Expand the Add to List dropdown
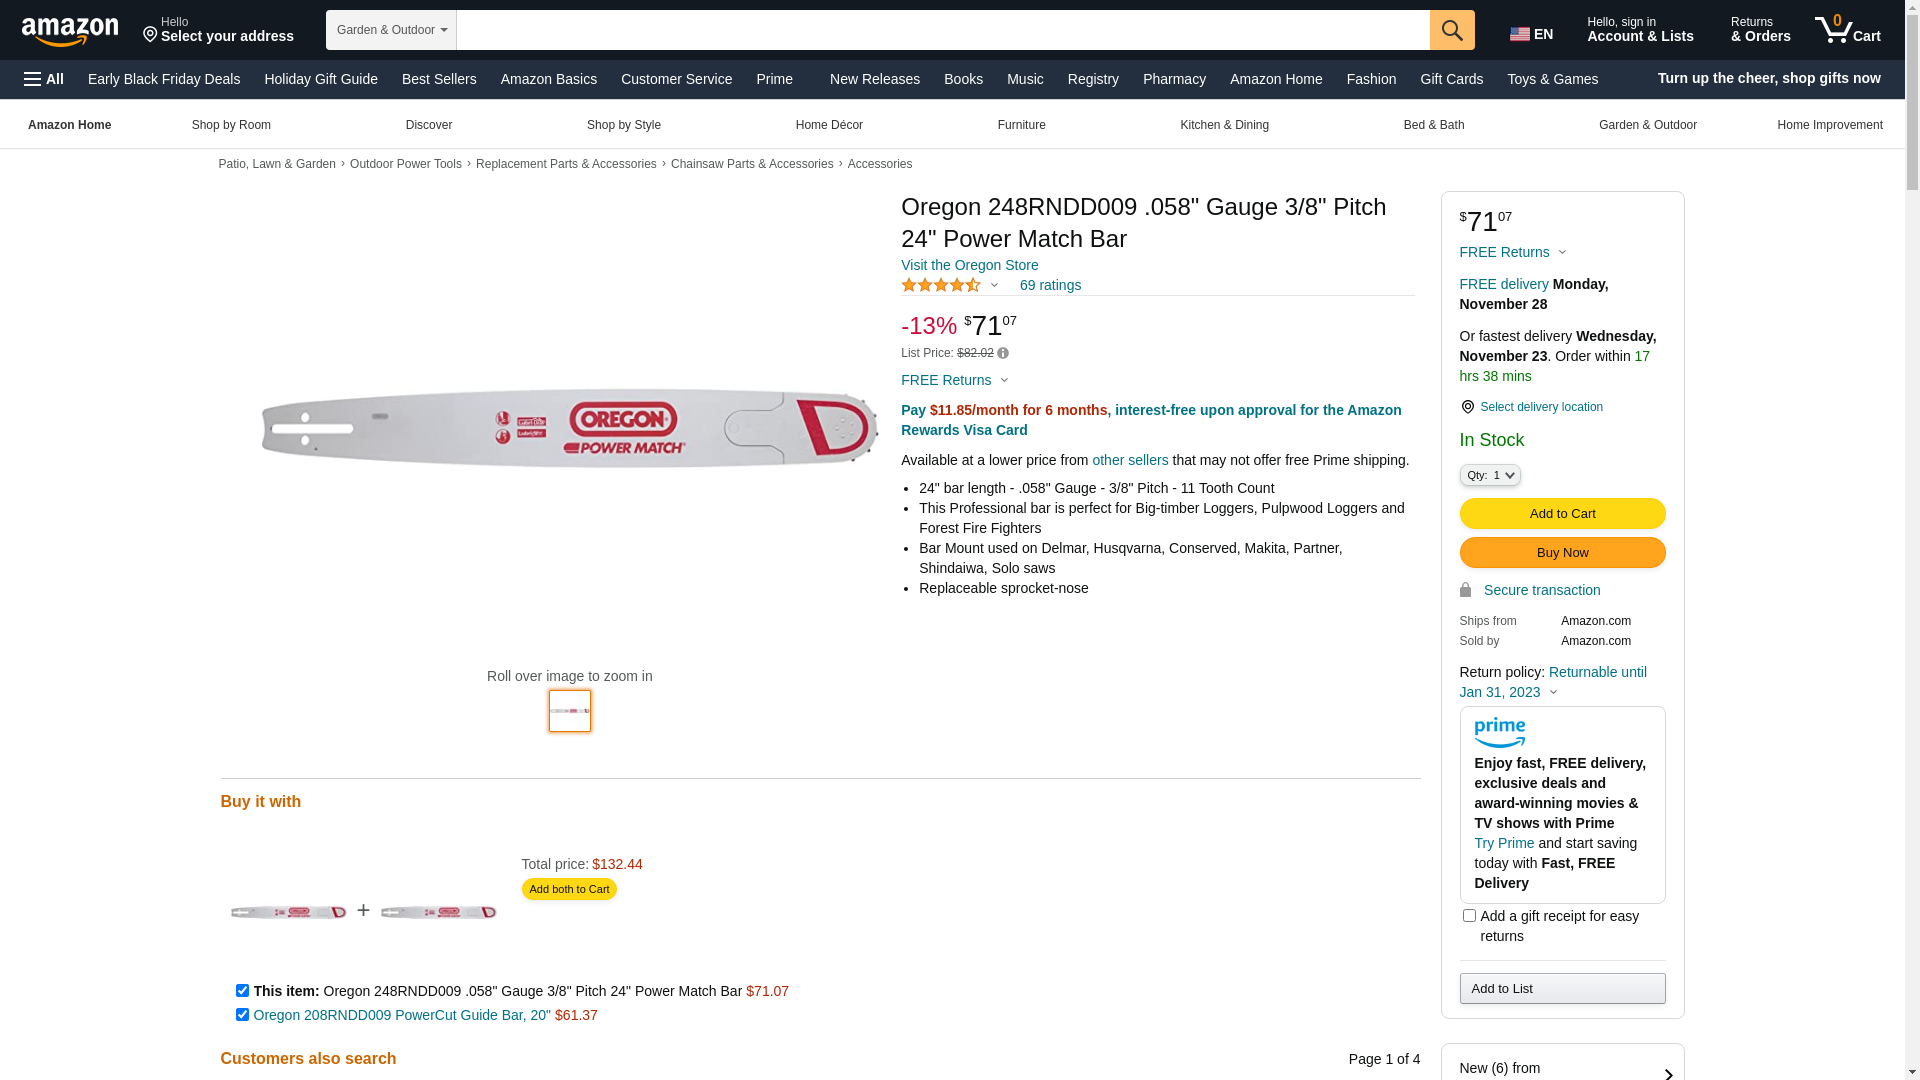 point(1562,989)
